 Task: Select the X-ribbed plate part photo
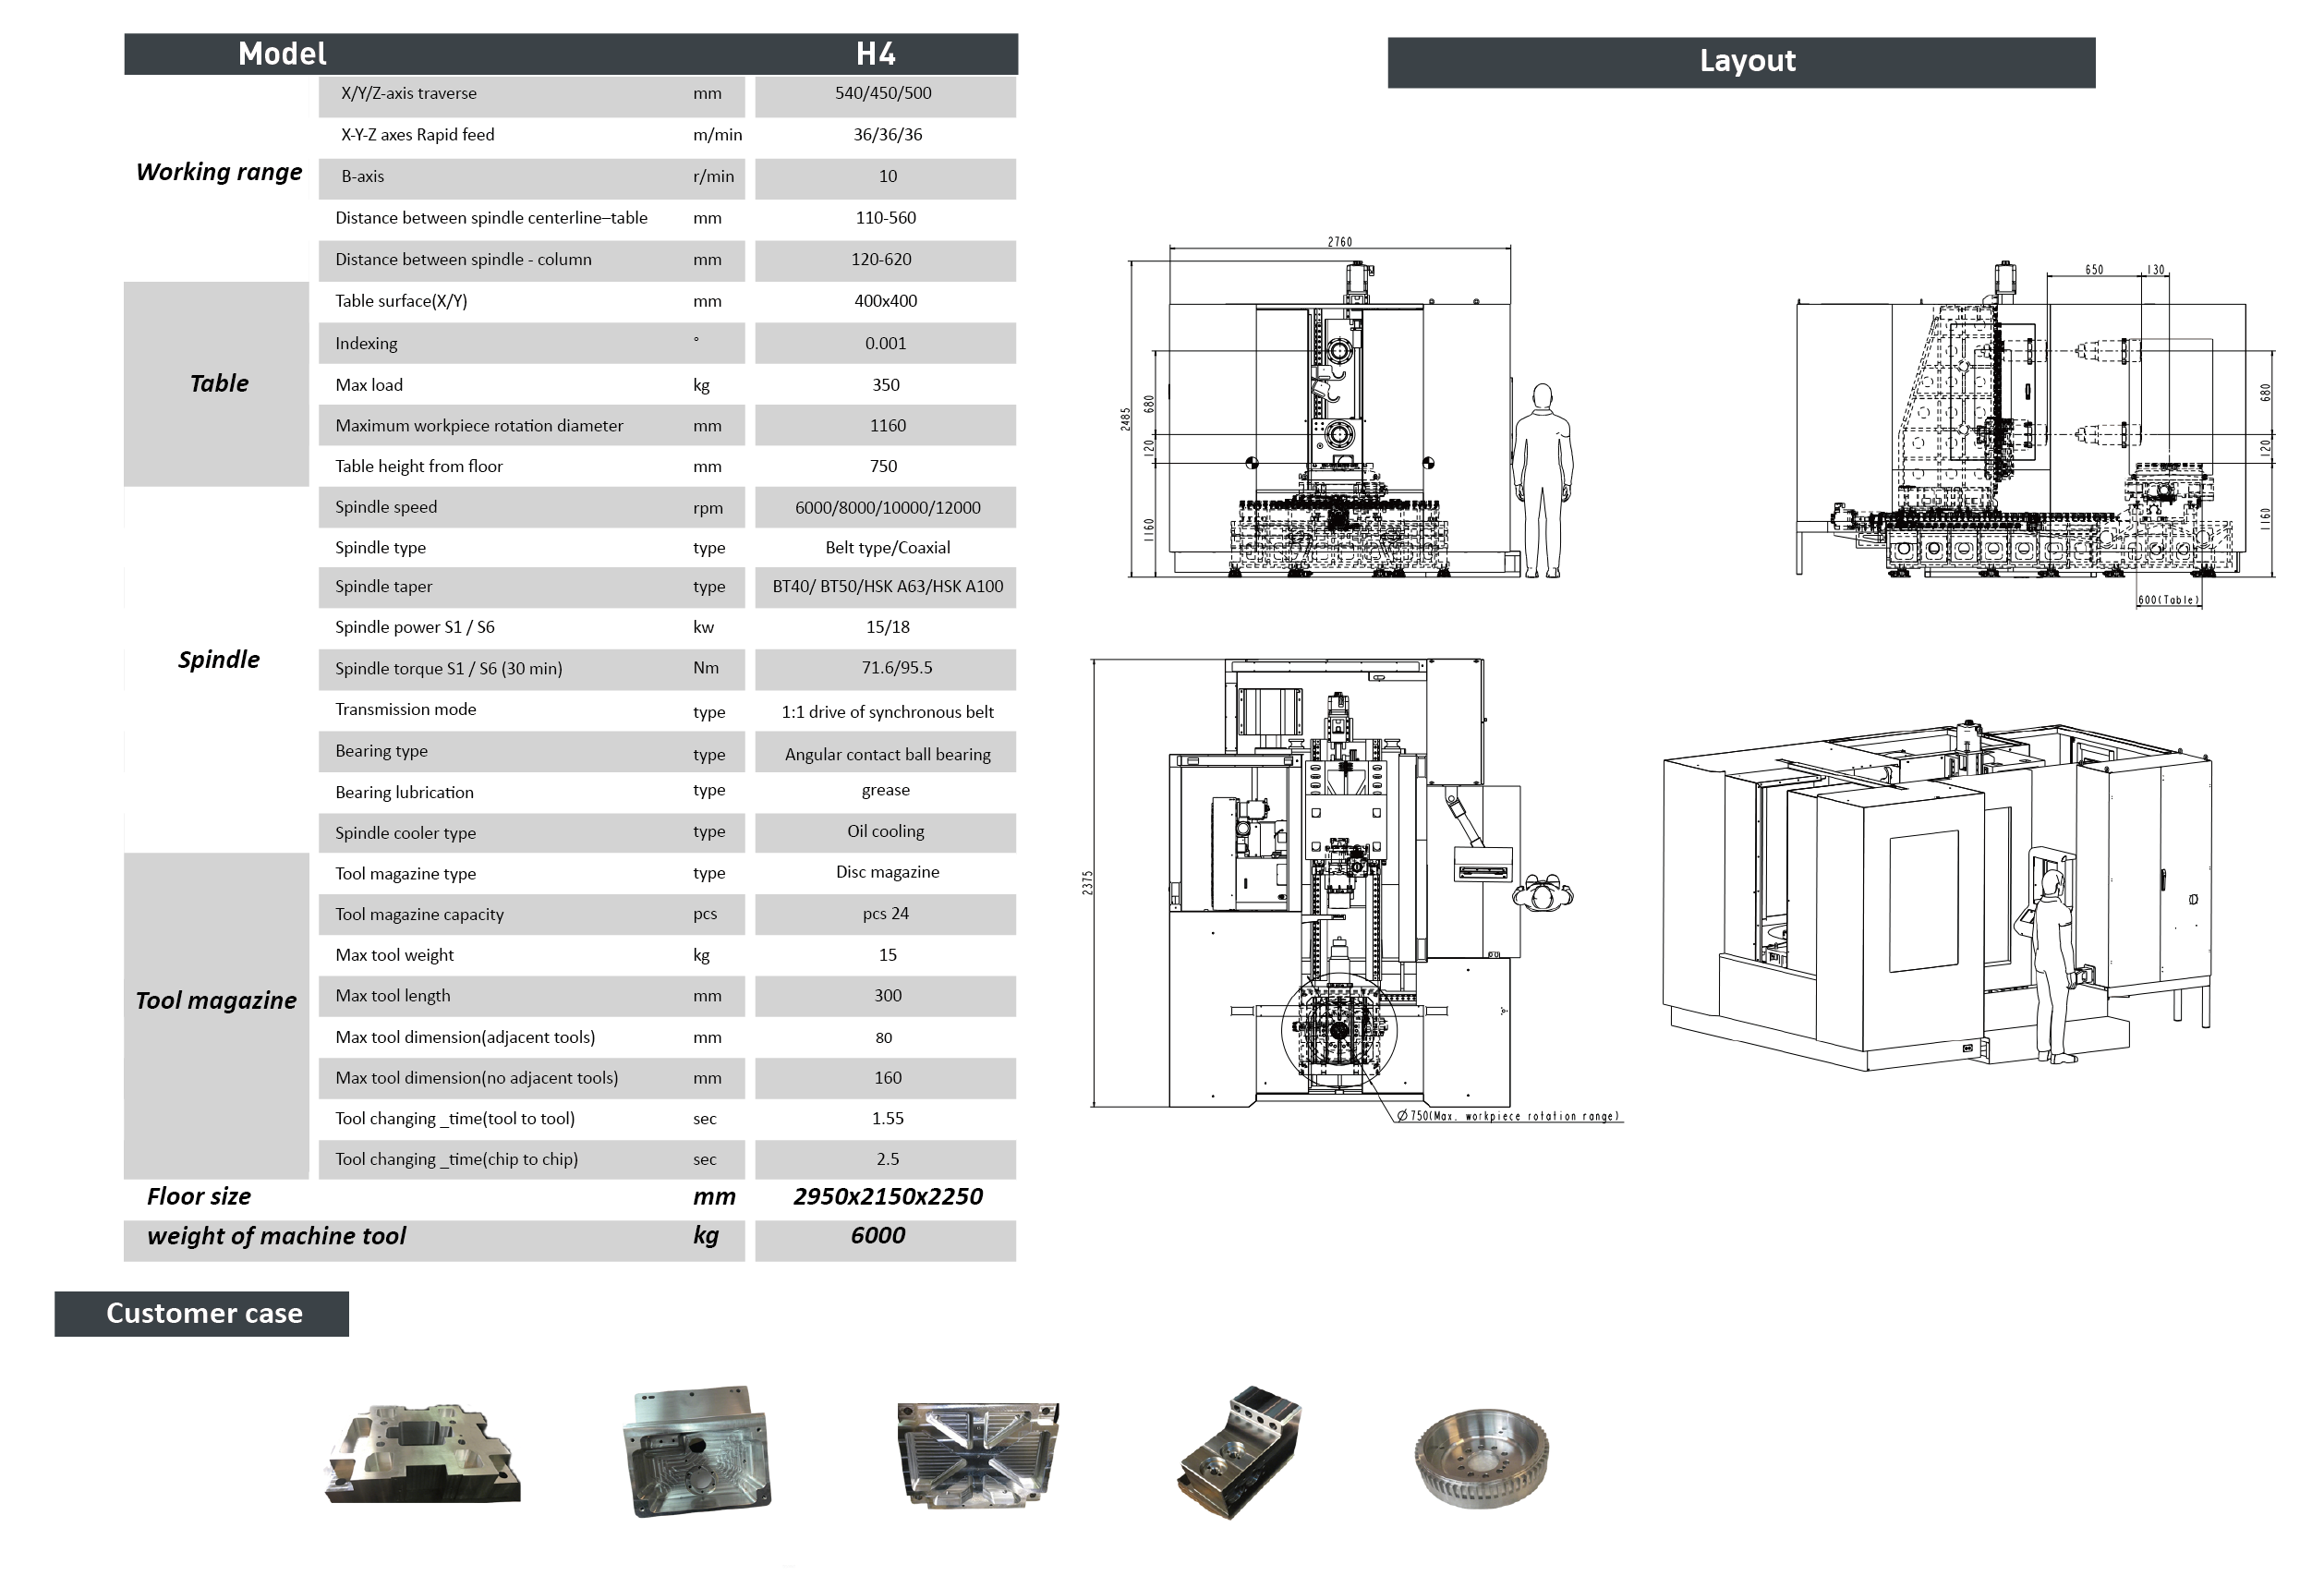(x=977, y=1455)
